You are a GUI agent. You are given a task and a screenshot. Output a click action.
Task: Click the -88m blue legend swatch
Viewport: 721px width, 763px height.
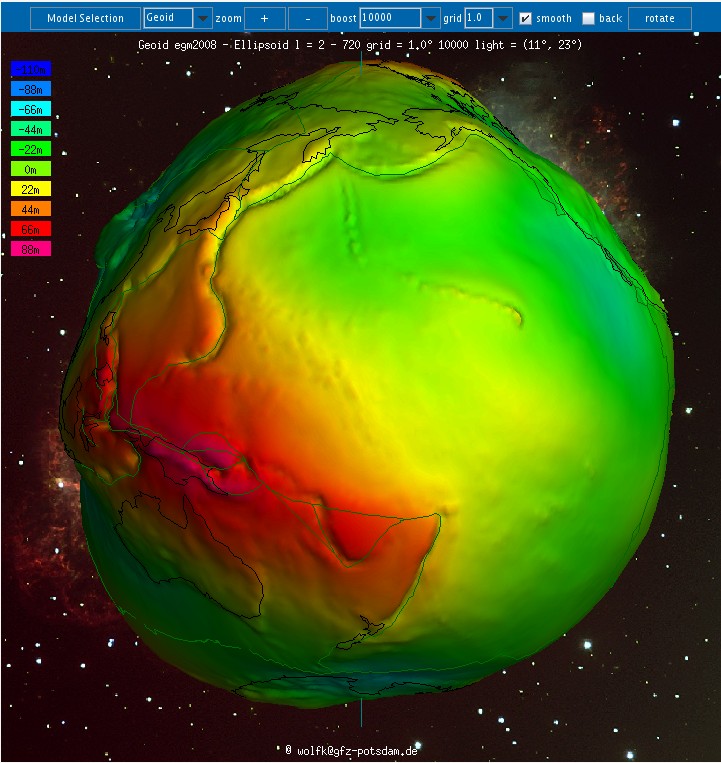tap(31, 90)
